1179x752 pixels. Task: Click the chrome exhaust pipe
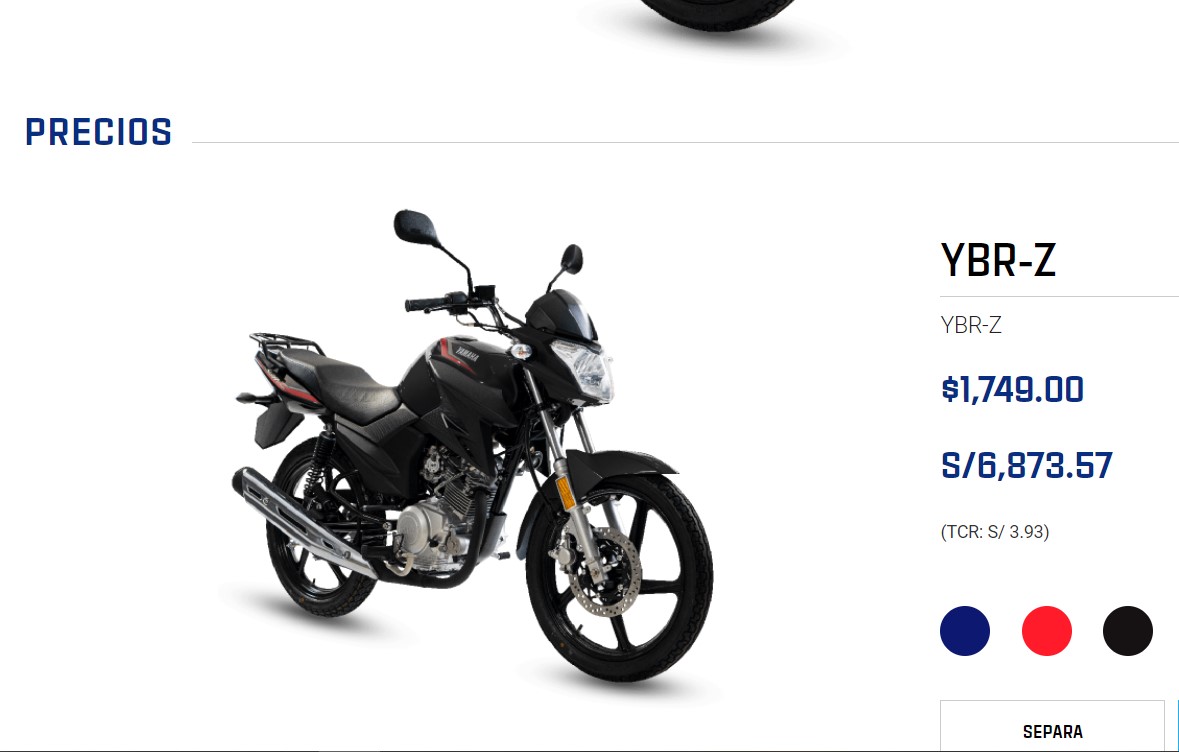tap(302, 519)
